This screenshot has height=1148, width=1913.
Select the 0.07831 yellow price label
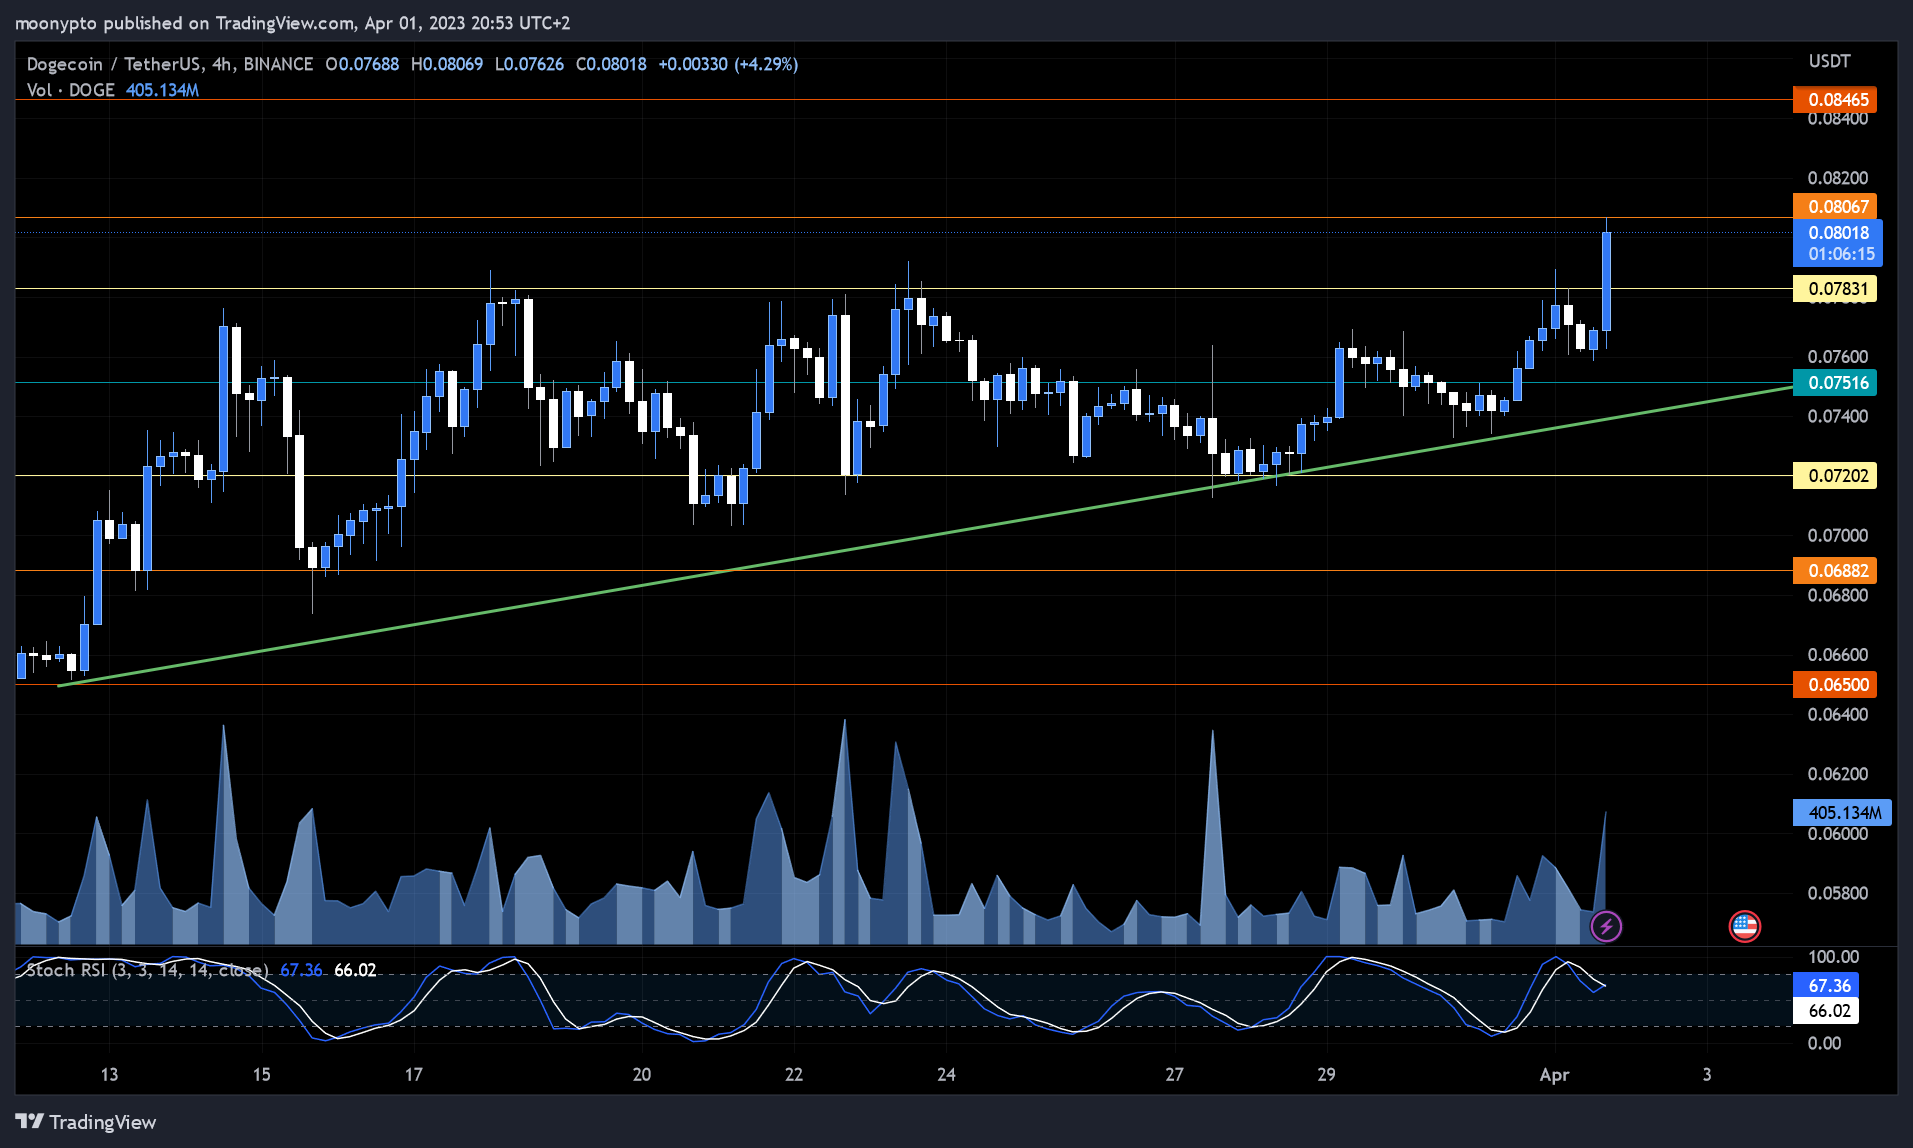(x=1835, y=289)
